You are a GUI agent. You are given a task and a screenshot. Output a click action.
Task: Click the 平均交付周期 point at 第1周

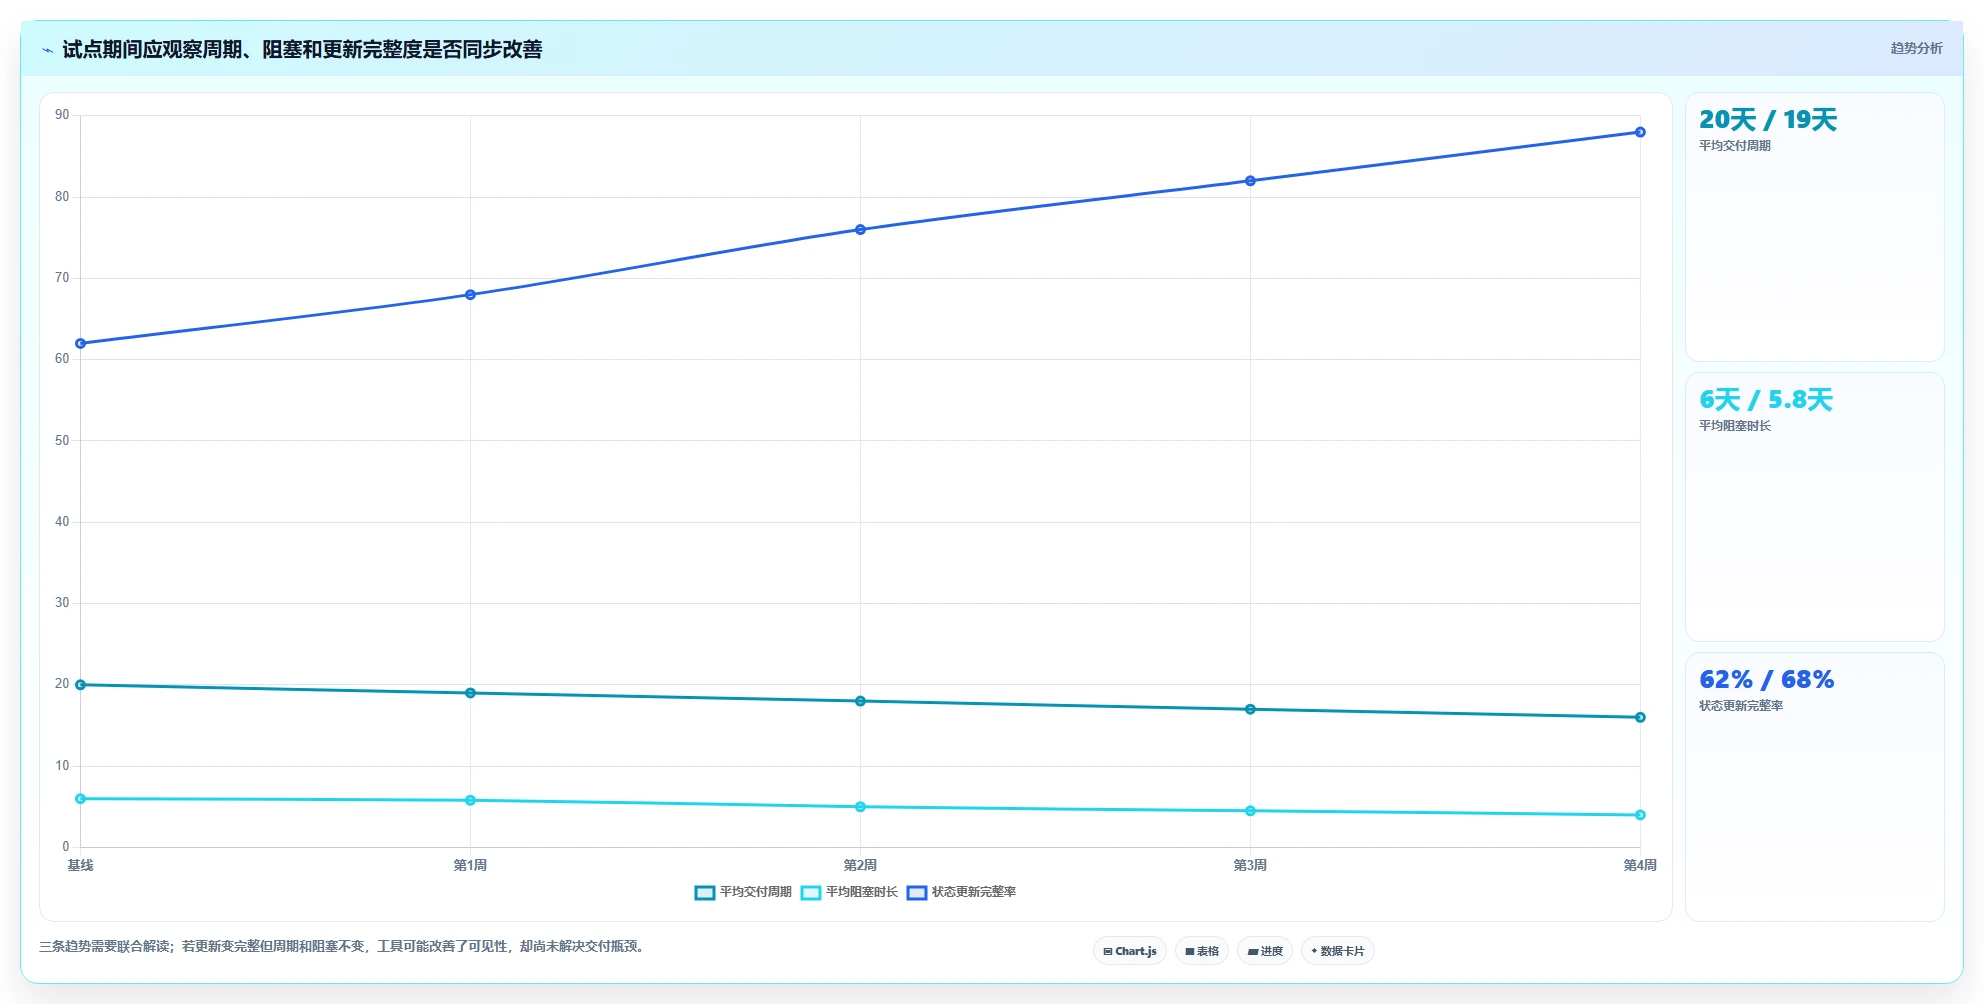coord(470,693)
